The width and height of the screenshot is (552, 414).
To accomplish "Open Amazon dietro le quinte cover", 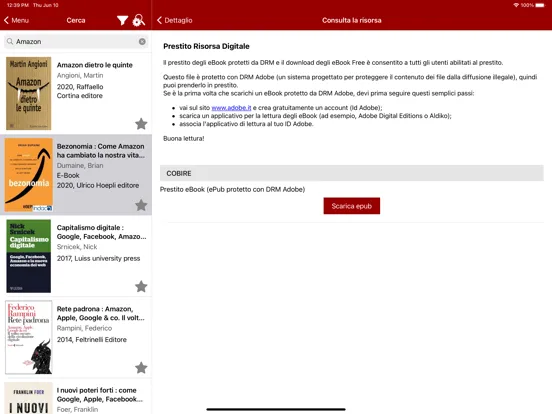I will coord(29,93).
